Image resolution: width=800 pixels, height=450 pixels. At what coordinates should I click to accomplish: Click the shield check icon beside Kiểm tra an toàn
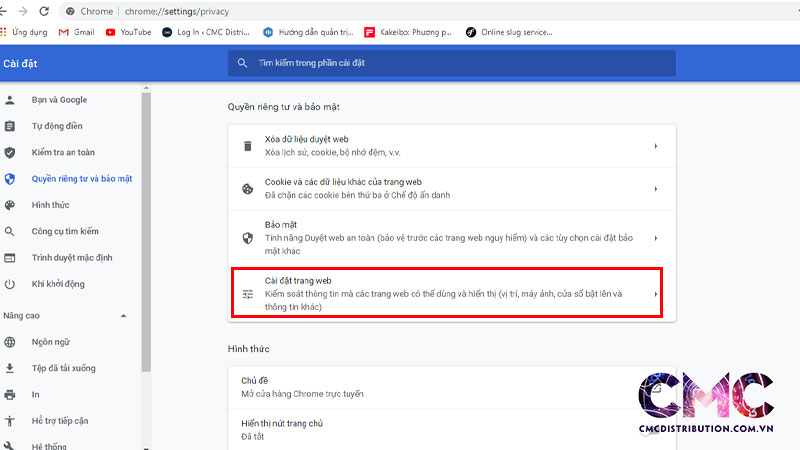10,153
